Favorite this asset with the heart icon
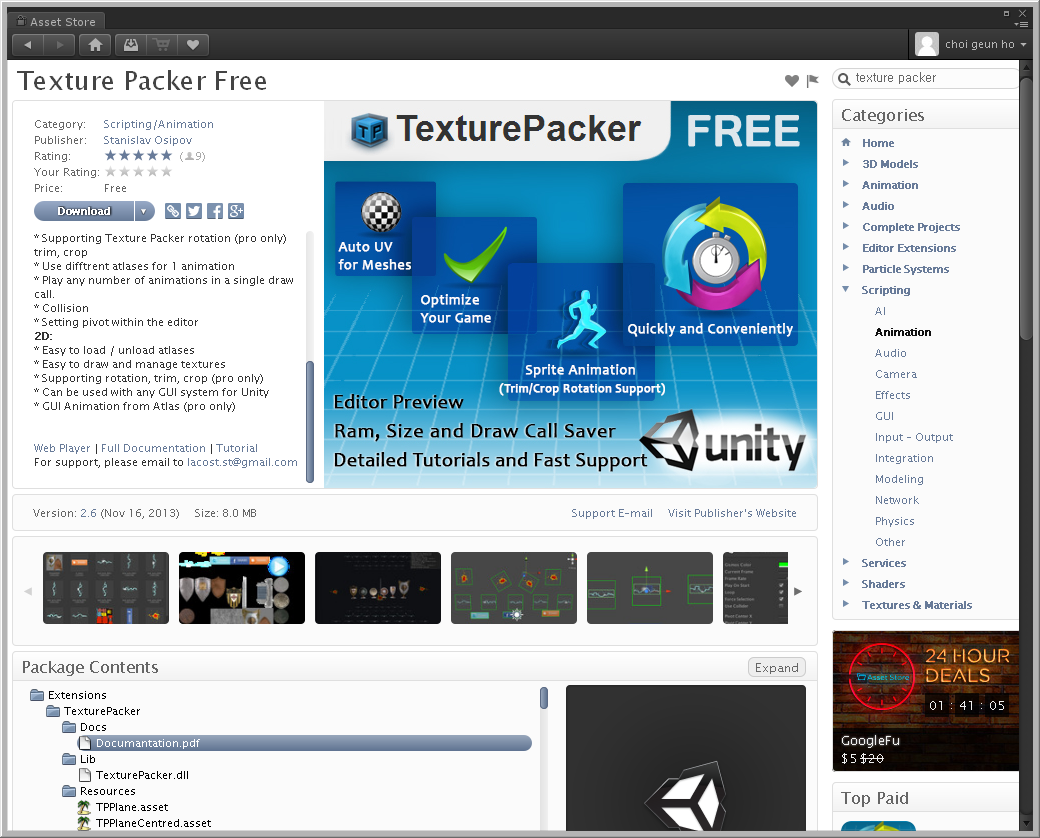 (x=791, y=81)
